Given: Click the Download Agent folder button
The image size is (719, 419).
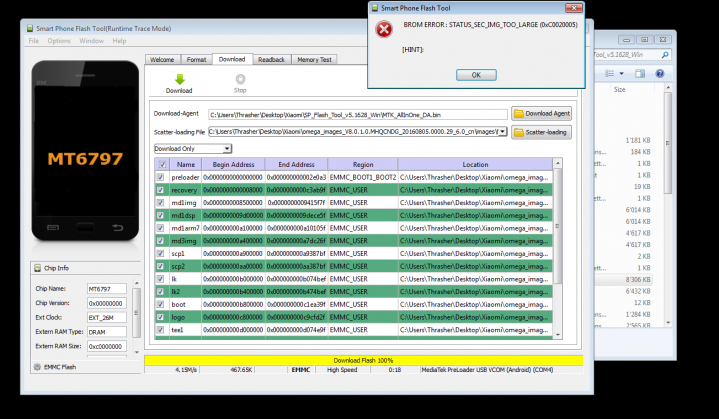Looking at the screenshot, I should (x=541, y=114).
